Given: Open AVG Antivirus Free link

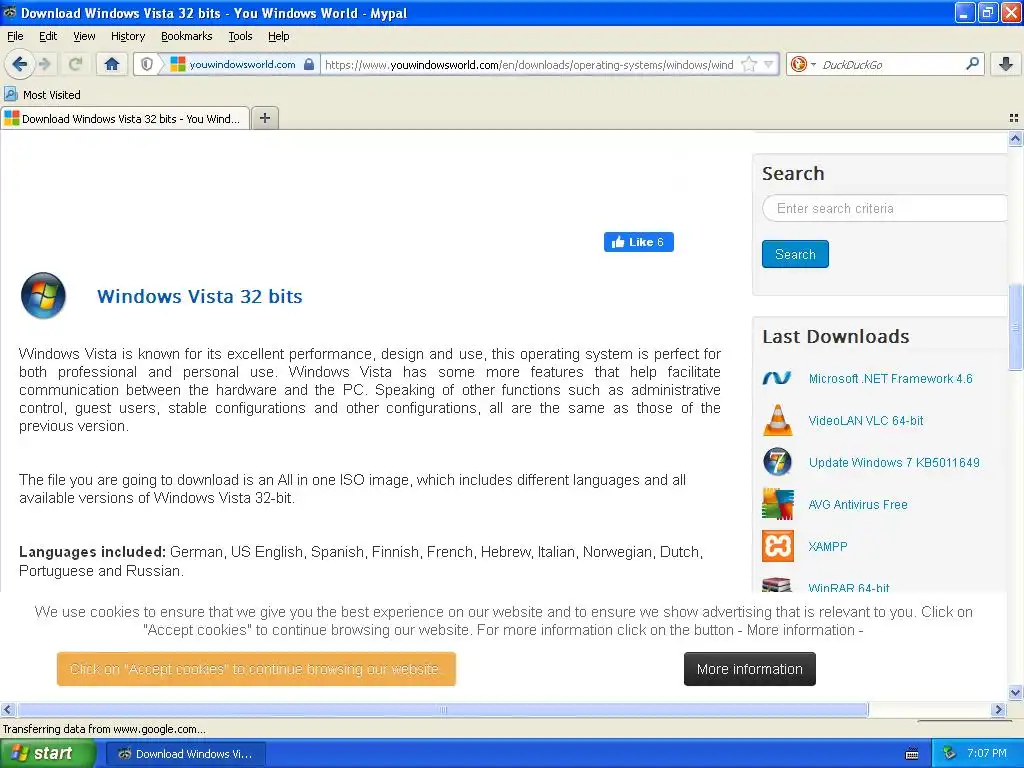Looking at the screenshot, I should point(857,504).
